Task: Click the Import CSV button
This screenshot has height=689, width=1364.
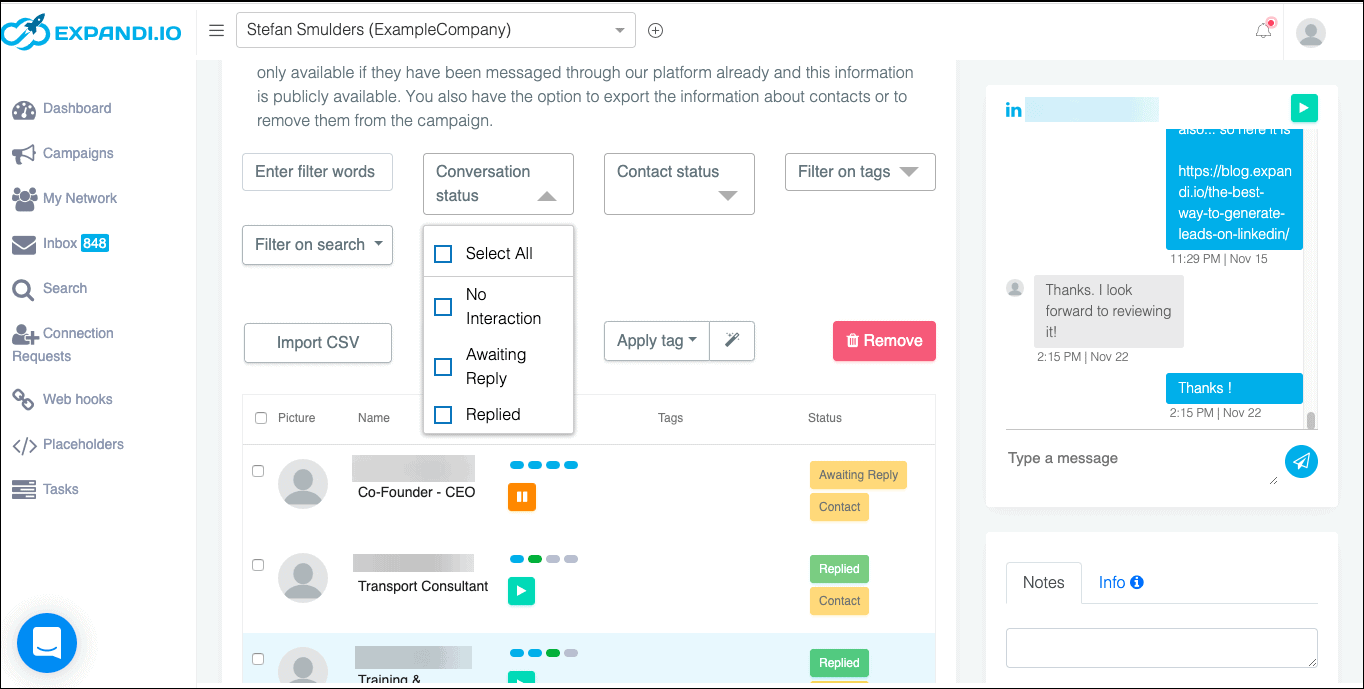Action: [318, 343]
